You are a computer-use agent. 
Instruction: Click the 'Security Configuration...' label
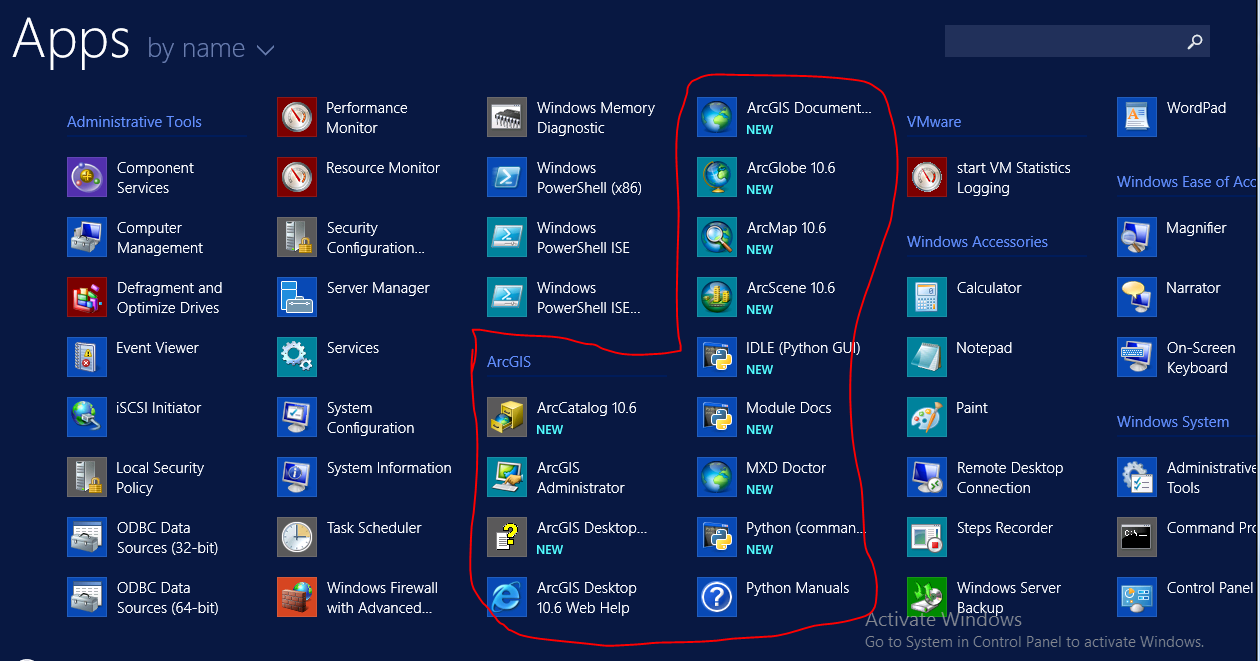point(376,238)
